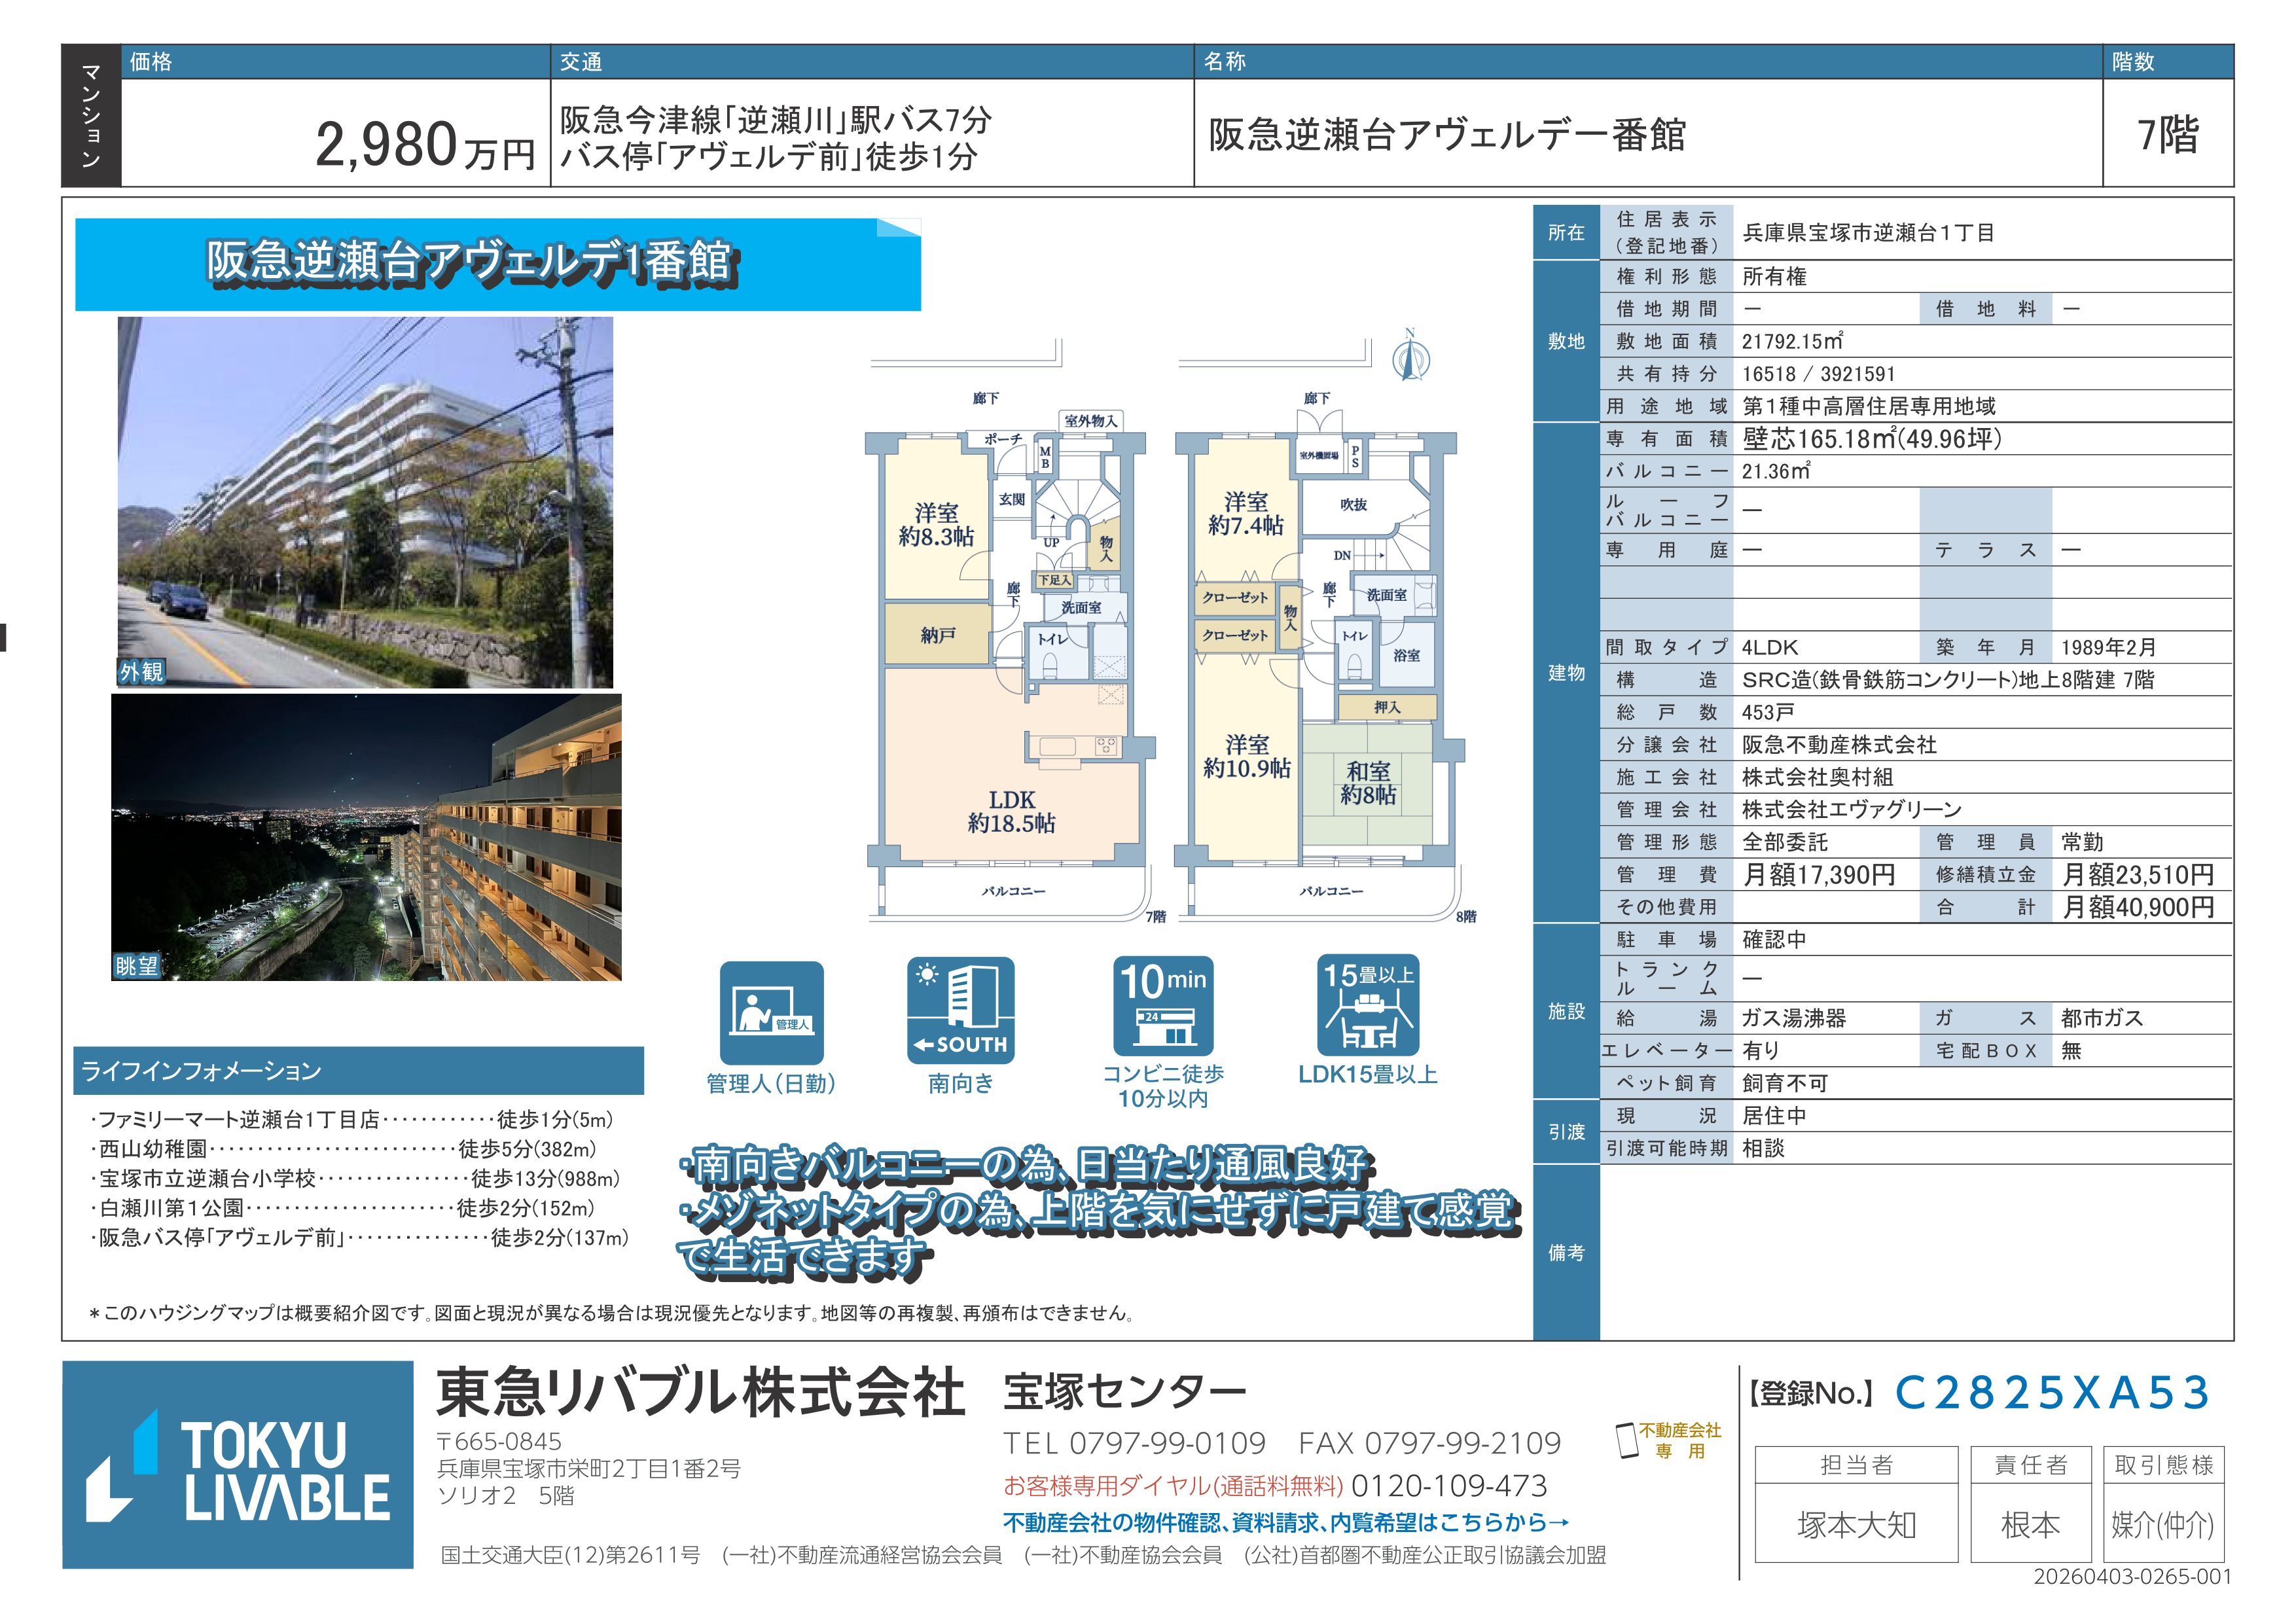This screenshot has width=2296, height=1623.
Task: Click the 10min convenience store icon
Action: coord(1163,1006)
